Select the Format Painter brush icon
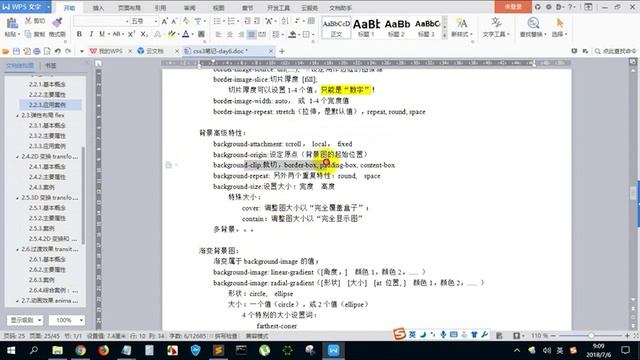640x360 pixels. 57,23
